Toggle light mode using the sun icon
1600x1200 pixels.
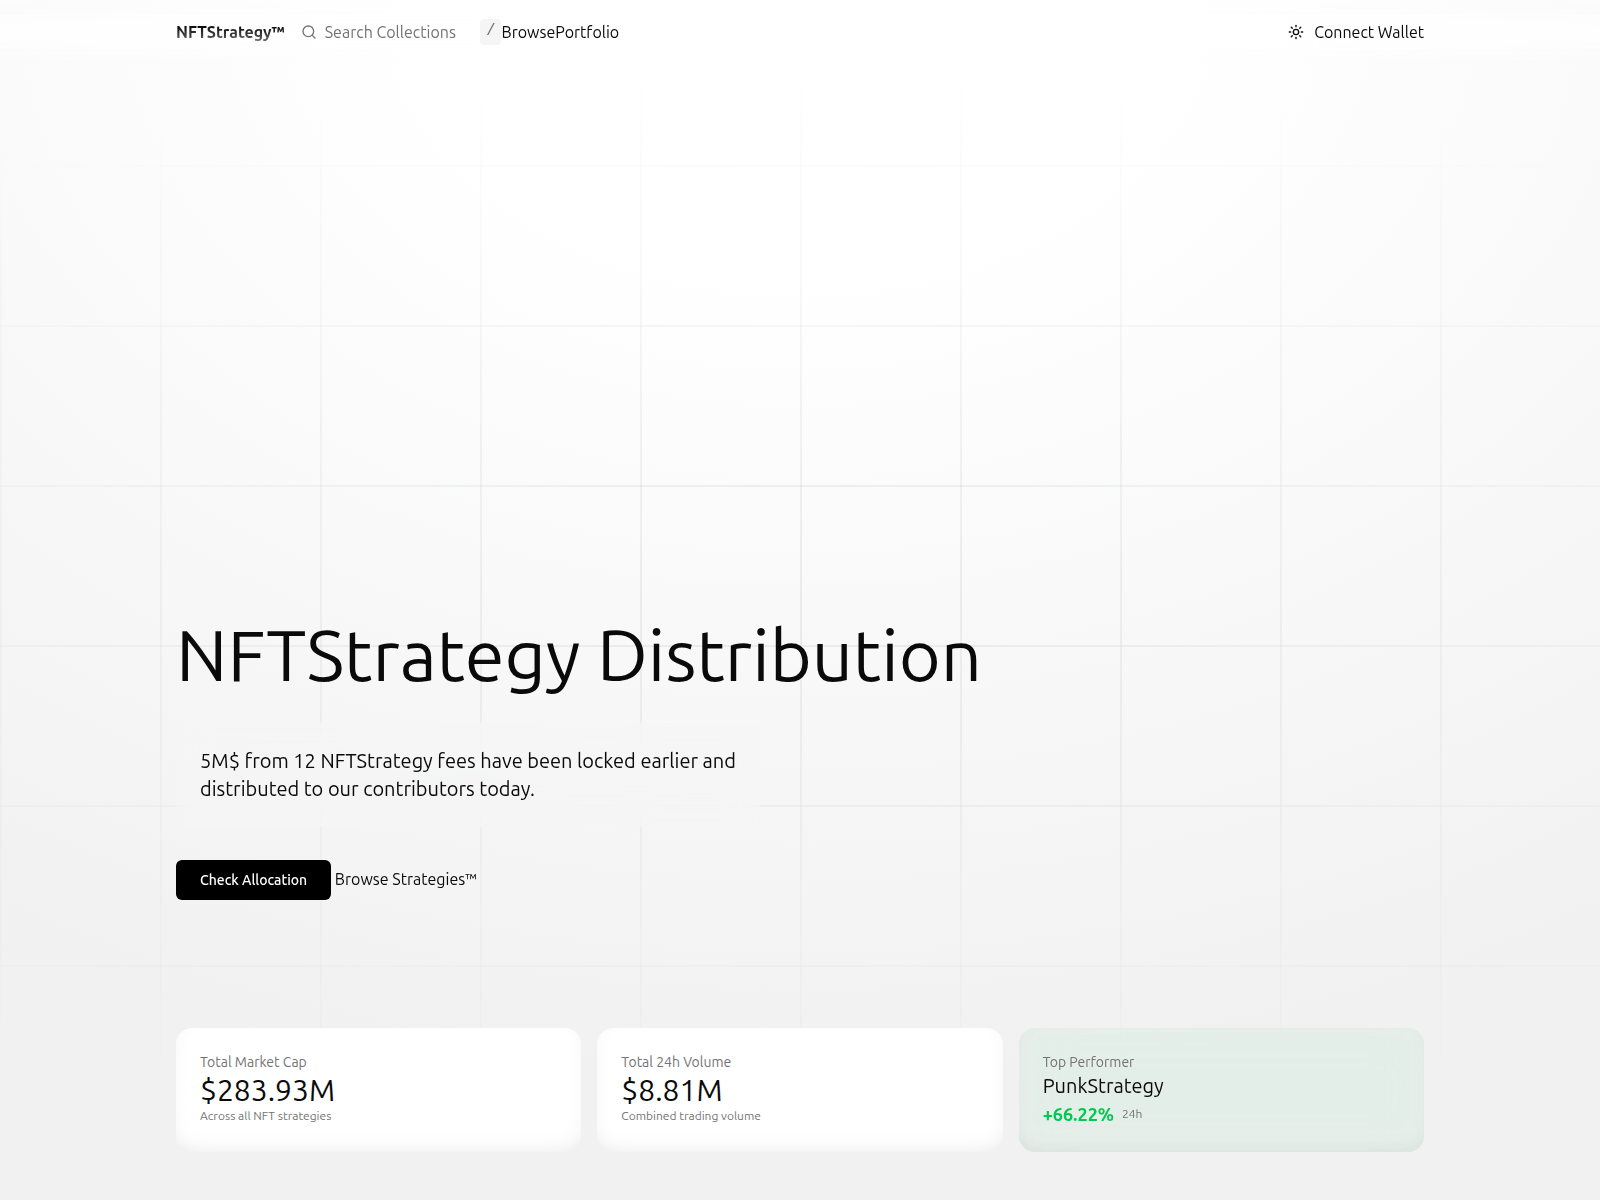click(x=1294, y=32)
